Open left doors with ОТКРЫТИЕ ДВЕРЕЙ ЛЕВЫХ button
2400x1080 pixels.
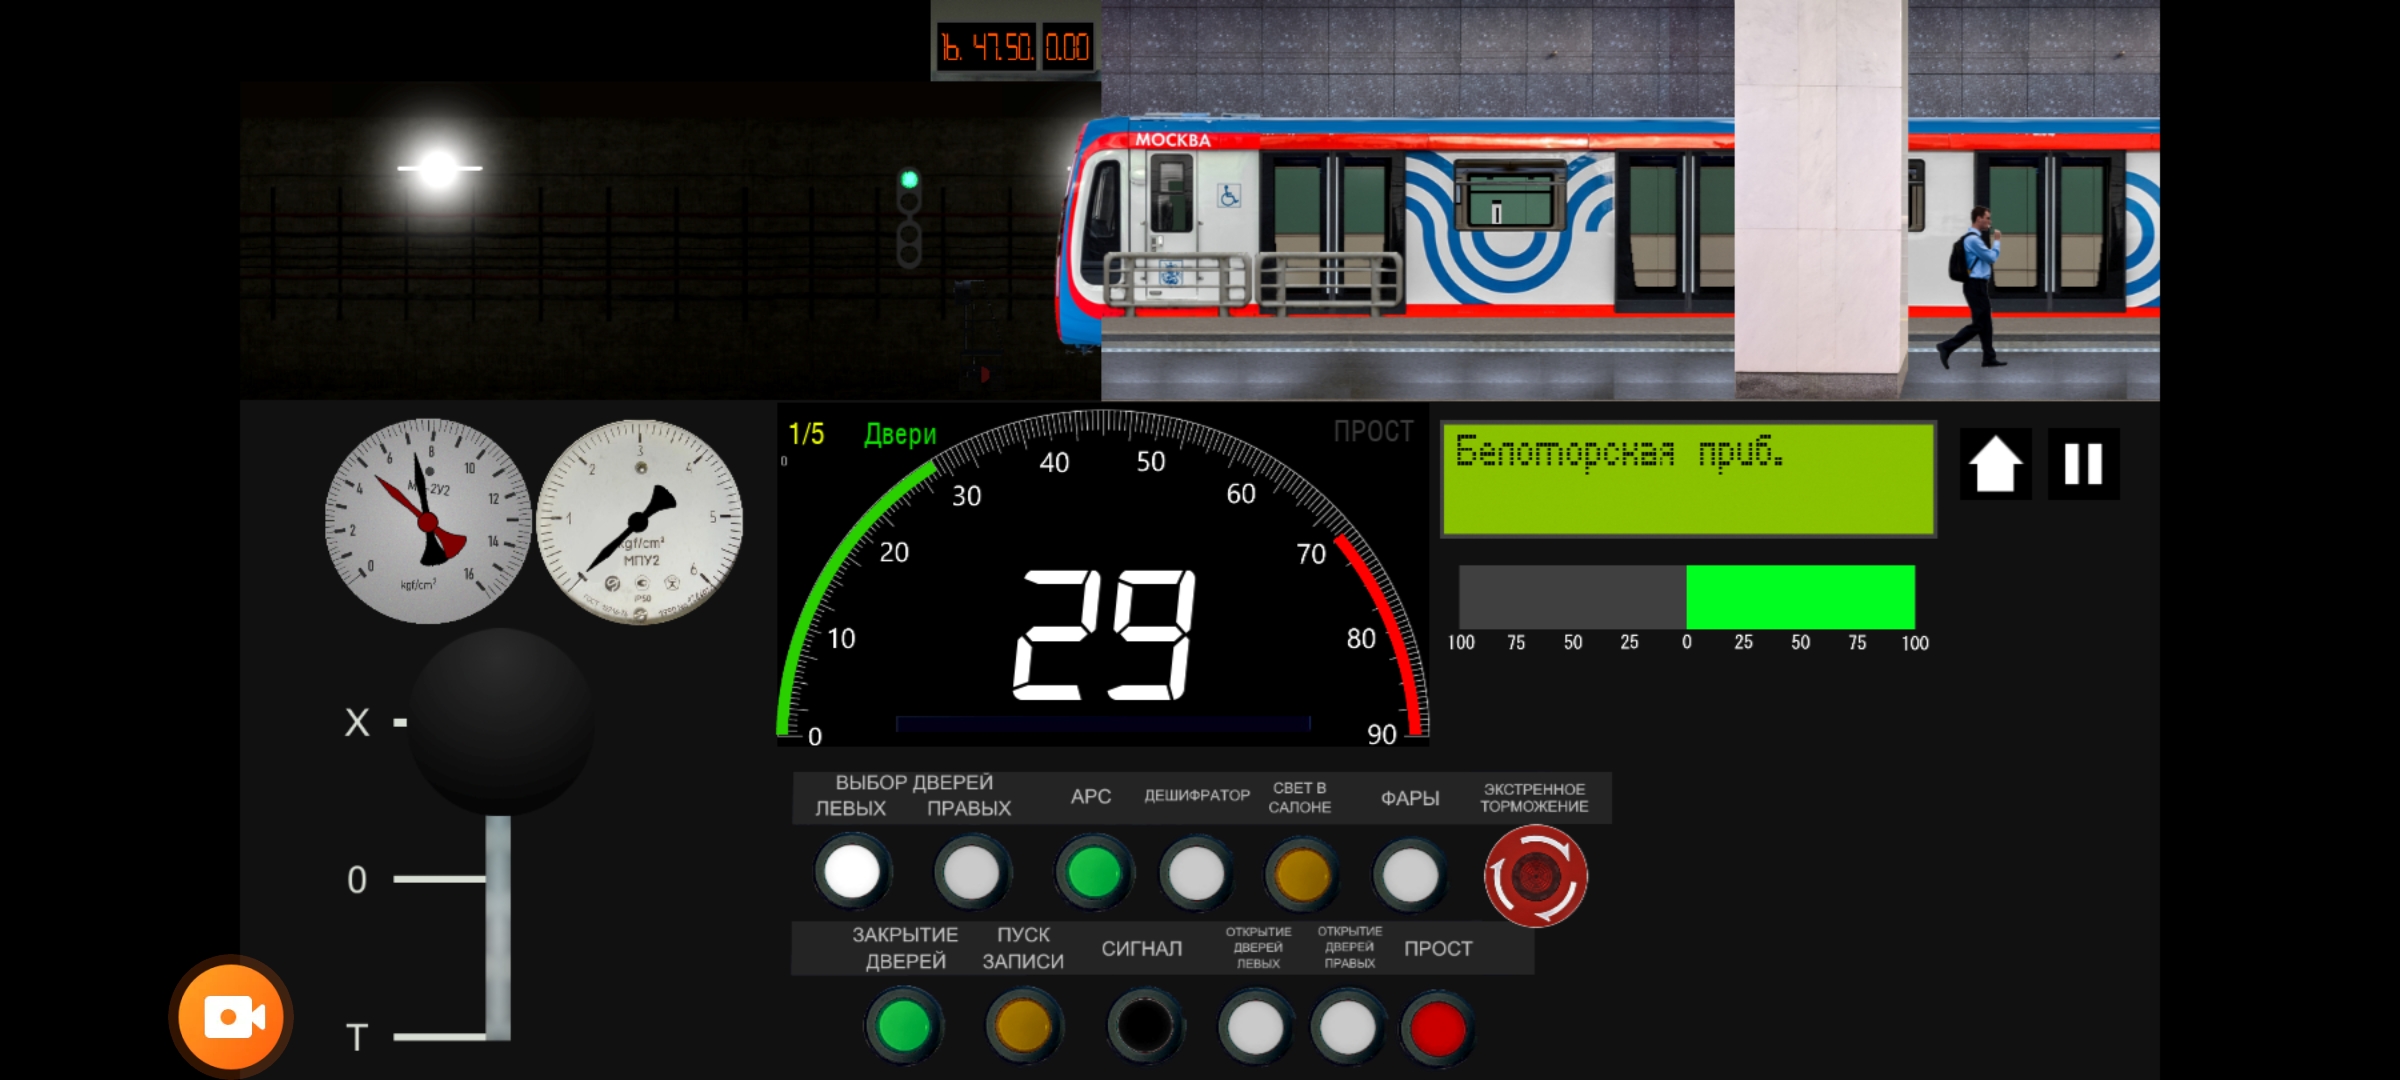point(1255,1027)
